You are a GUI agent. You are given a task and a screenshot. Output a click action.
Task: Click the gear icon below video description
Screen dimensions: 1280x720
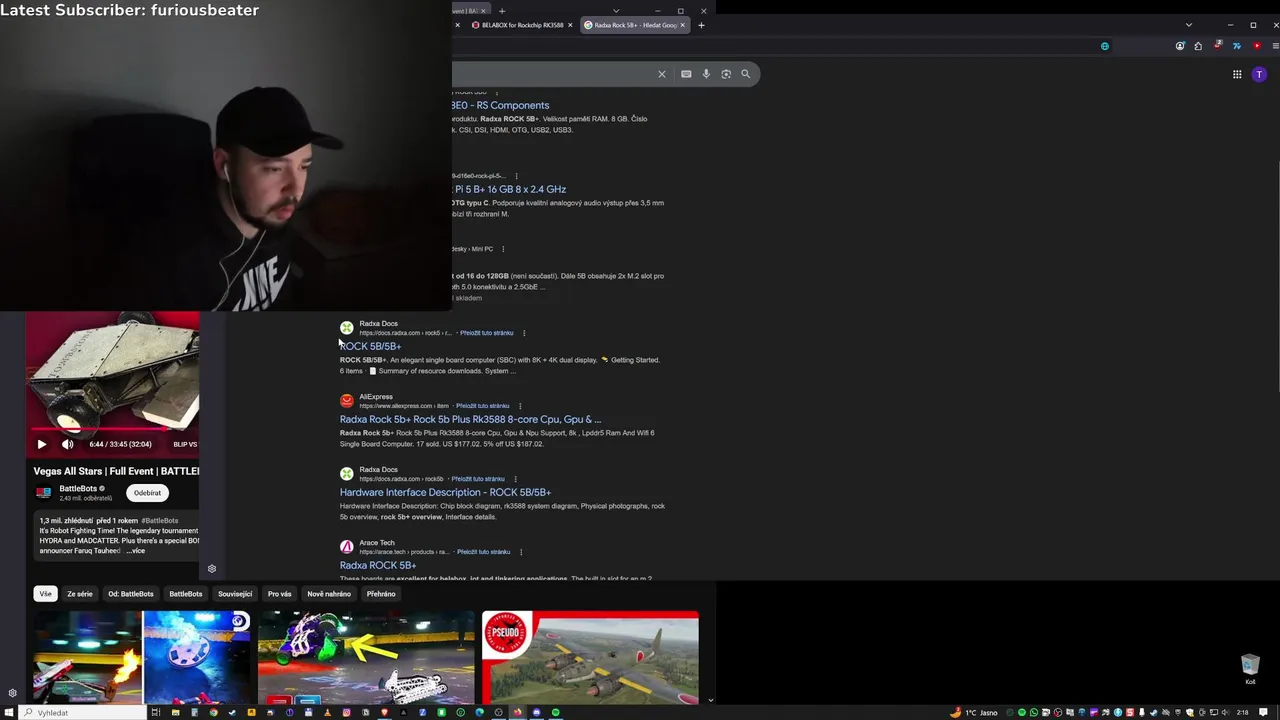point(212,569)
